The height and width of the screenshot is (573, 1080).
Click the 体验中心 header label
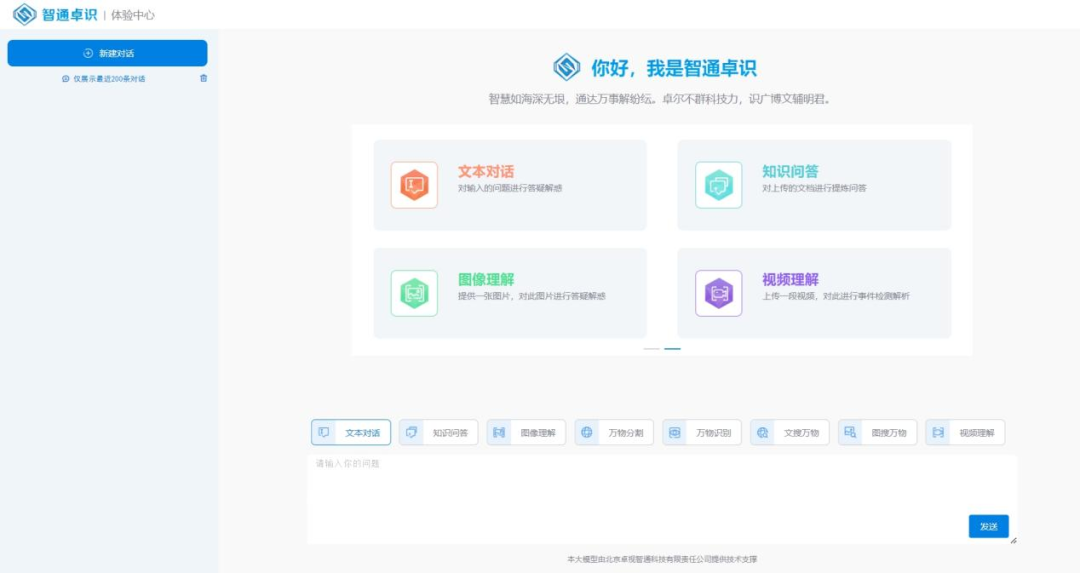coord(133,15)
